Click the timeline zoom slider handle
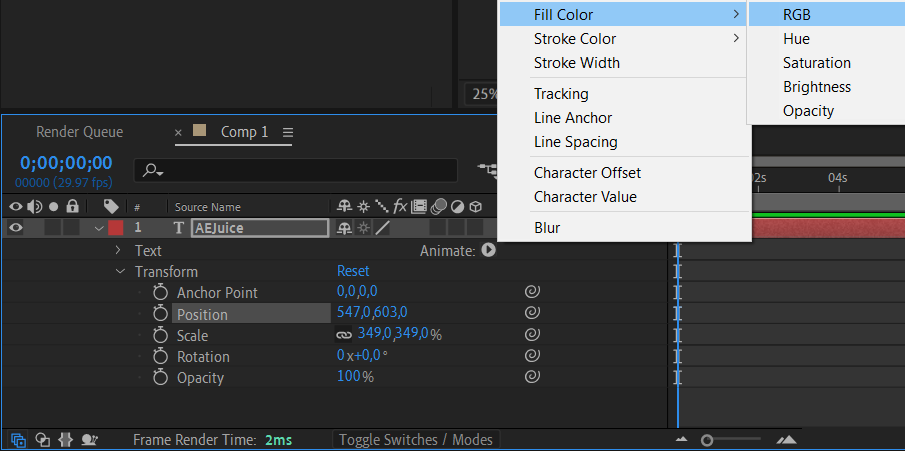The image size is (905, 451). point(708,440)
